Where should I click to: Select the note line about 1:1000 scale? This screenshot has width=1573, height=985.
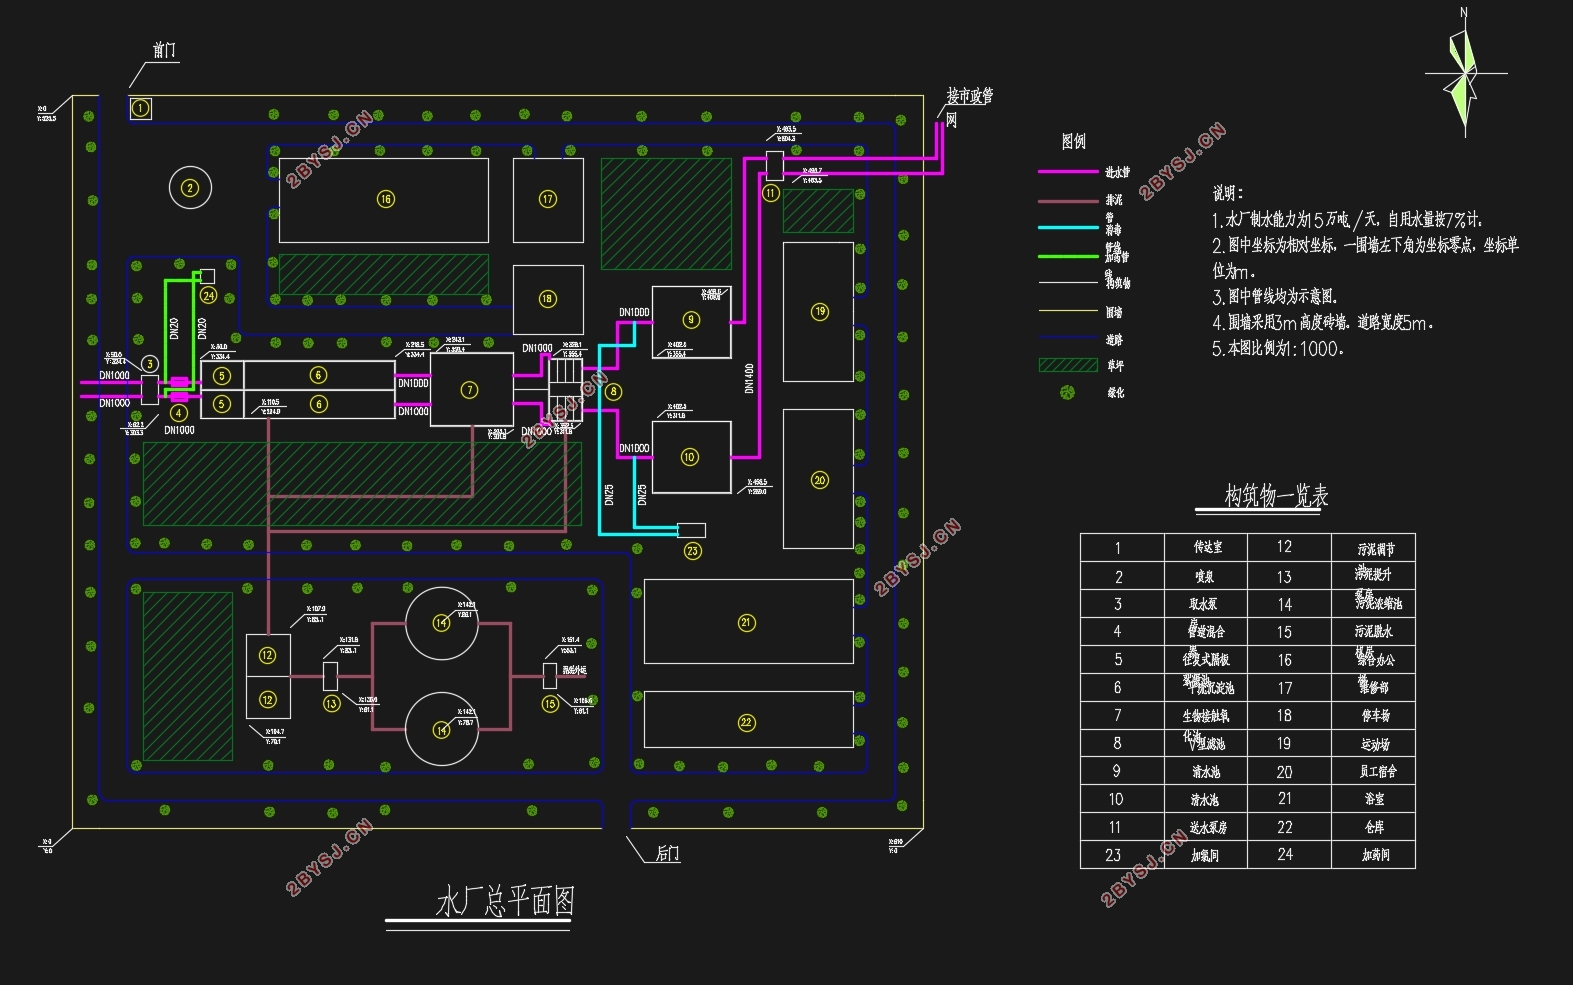point(1278,349)
